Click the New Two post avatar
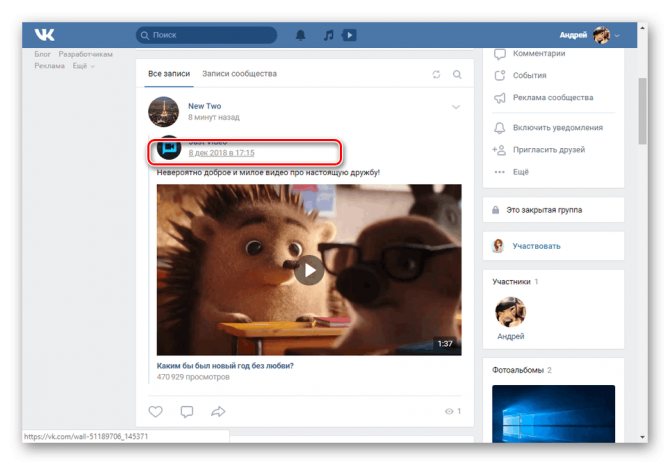The height and width of the screenshot is (465, 670). click(x=163, y=112)
